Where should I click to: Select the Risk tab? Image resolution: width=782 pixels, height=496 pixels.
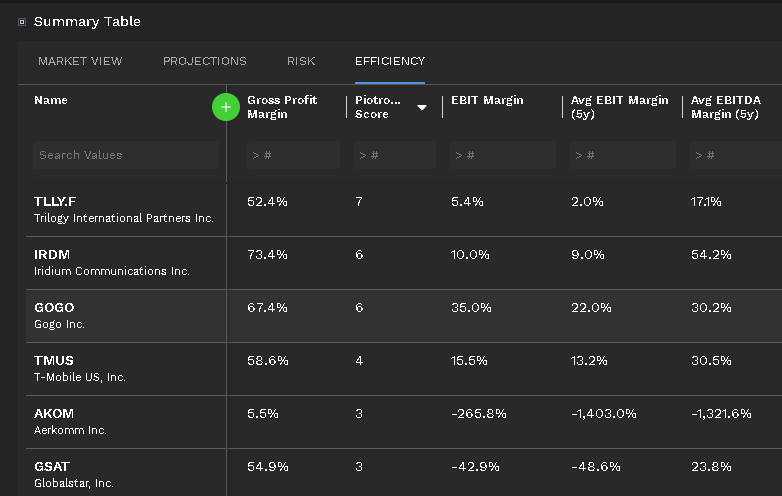point(300,61)
